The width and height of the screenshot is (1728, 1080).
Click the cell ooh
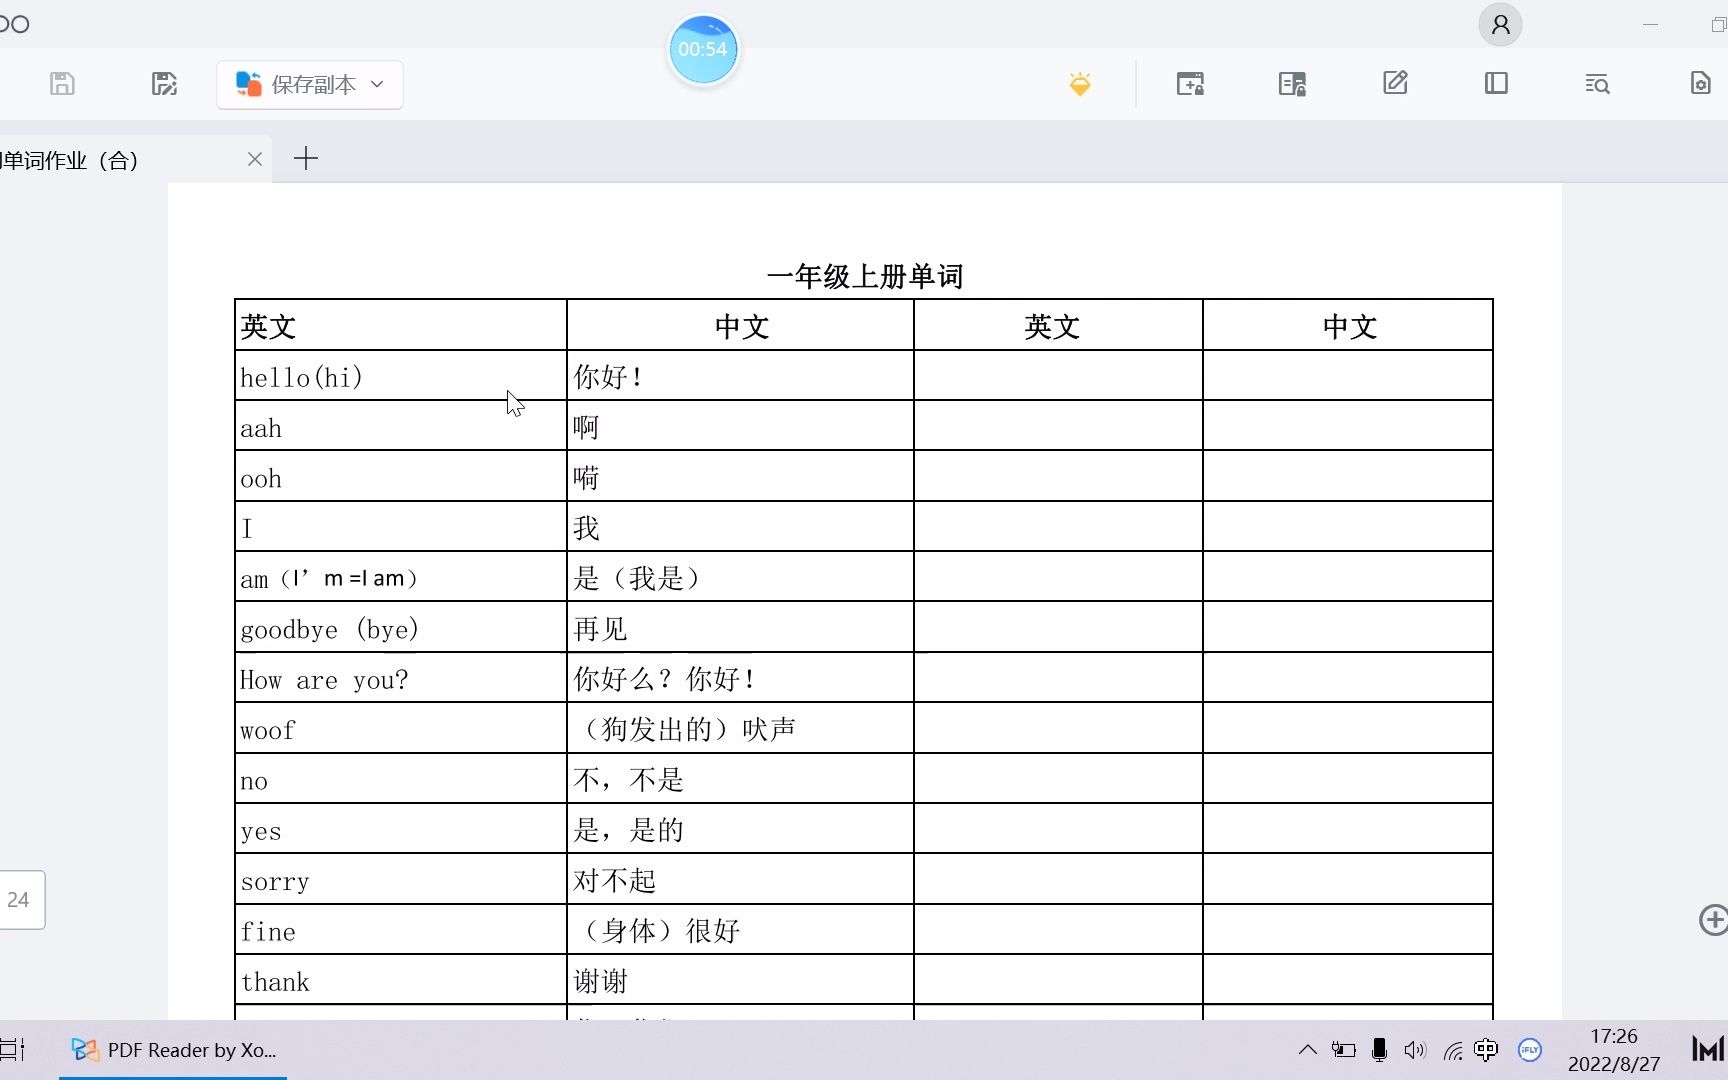coord(401,477)
